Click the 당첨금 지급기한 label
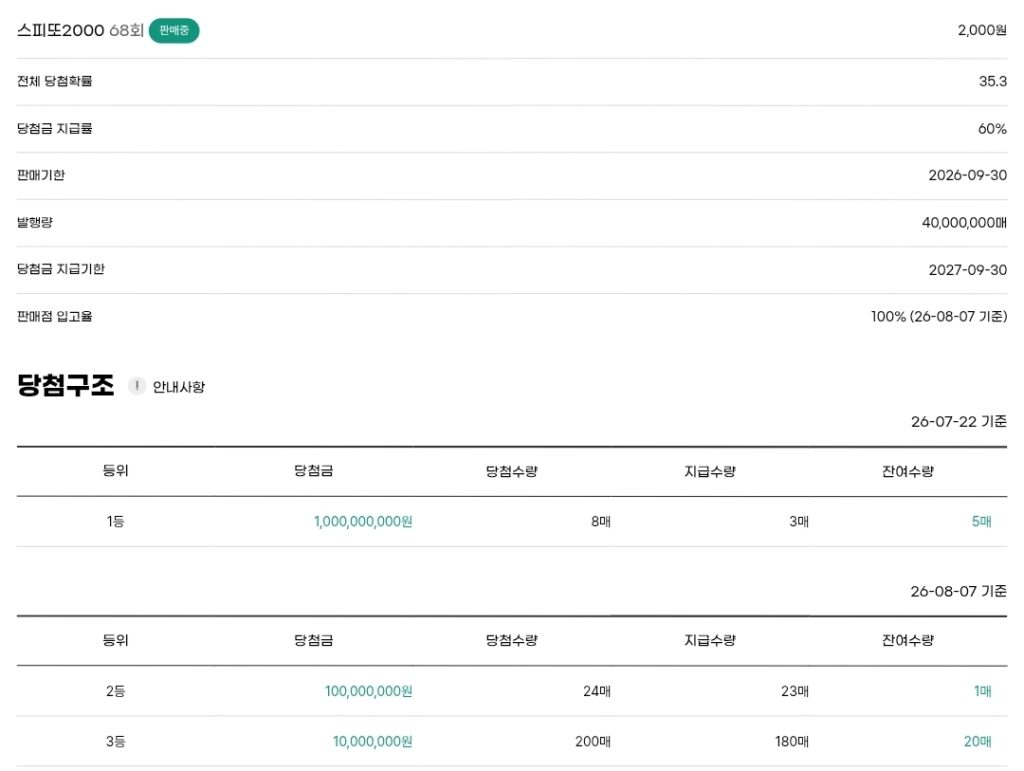The height and width of the screenshot is (771, 1024). pyautogui.click(x=61, y=269)
